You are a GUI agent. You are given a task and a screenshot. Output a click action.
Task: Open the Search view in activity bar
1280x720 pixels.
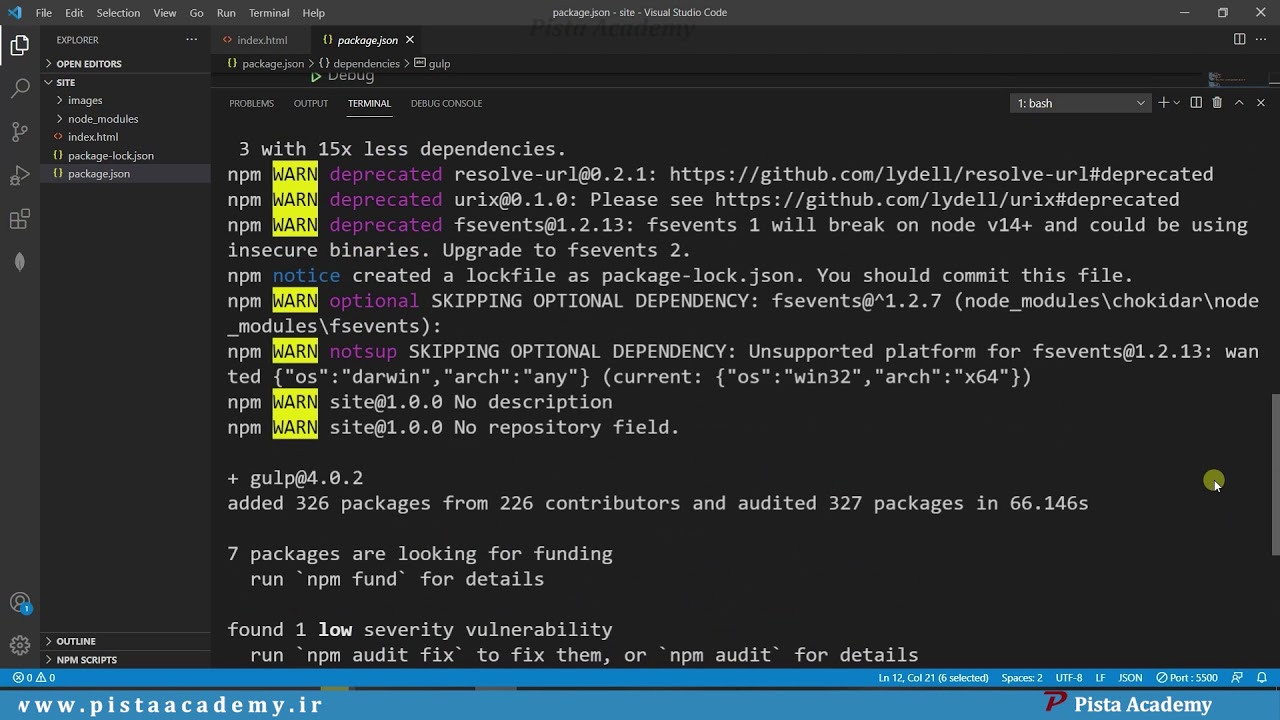point(20,88)
